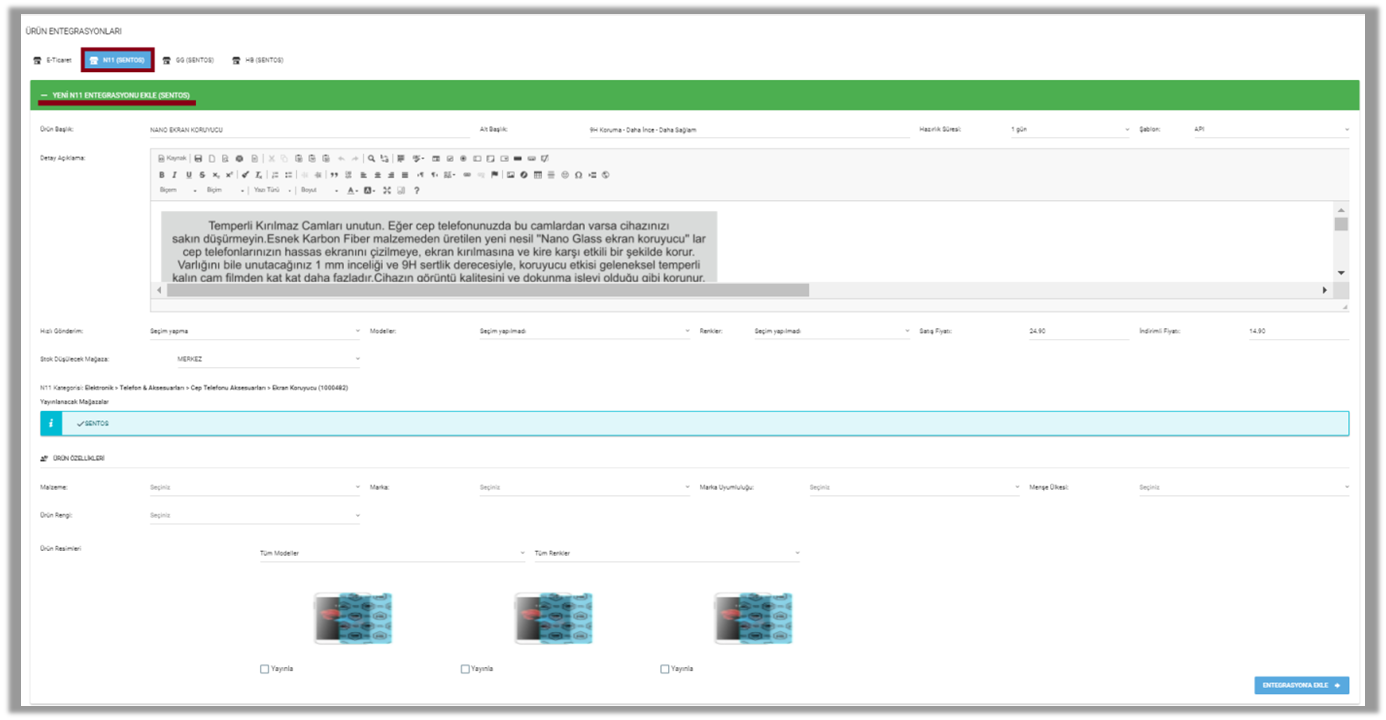Click the Entegrasyona Ekle button
Image resolution: width=1386 pixels, height=720 pixels.
(1301, 685)
